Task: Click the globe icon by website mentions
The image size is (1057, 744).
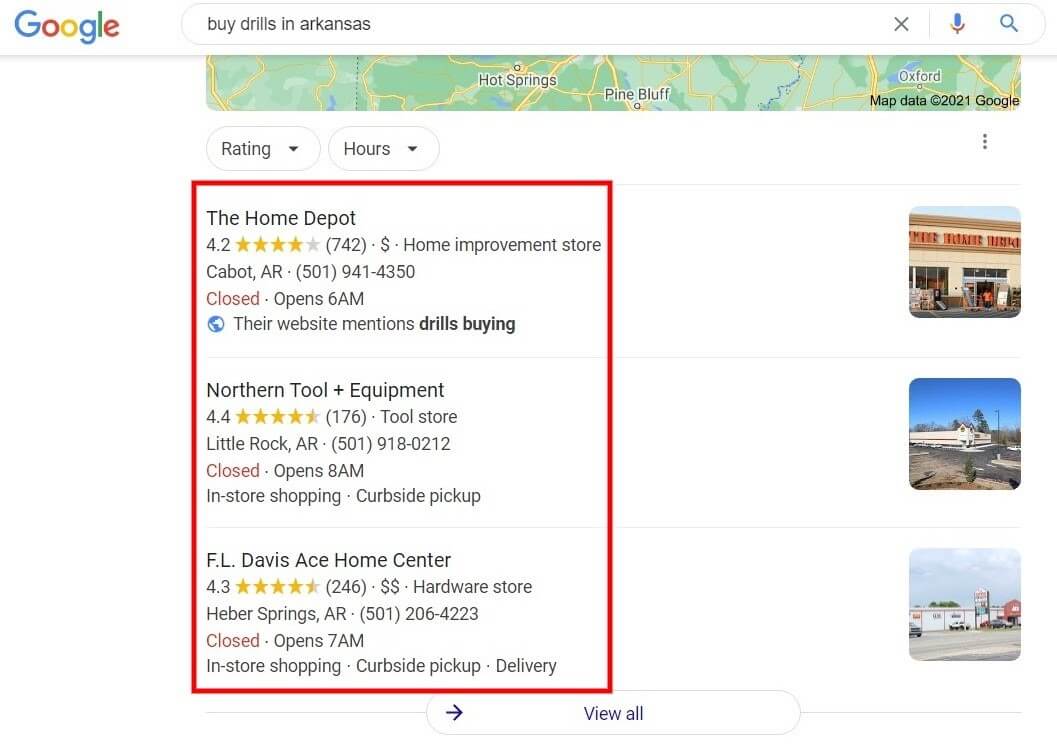Action: (x=216, y=324)
